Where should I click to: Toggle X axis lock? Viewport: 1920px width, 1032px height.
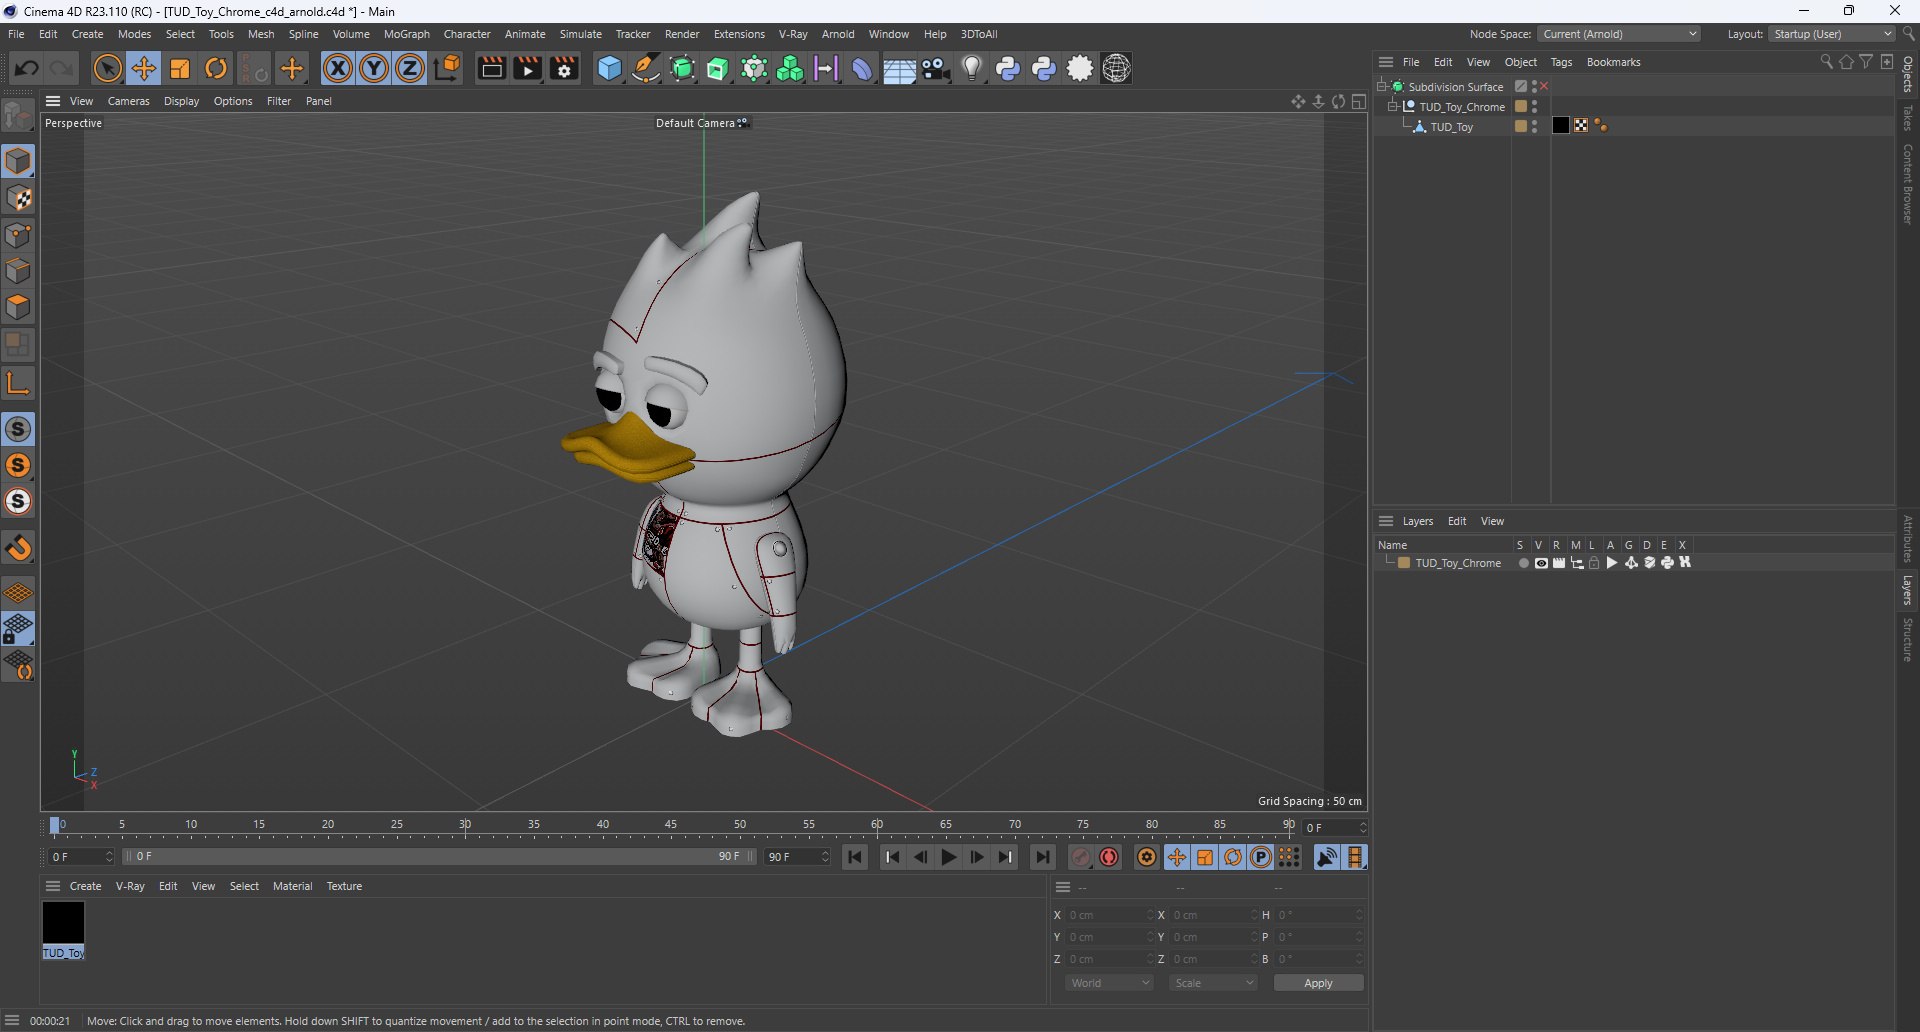tap(338, 68)
